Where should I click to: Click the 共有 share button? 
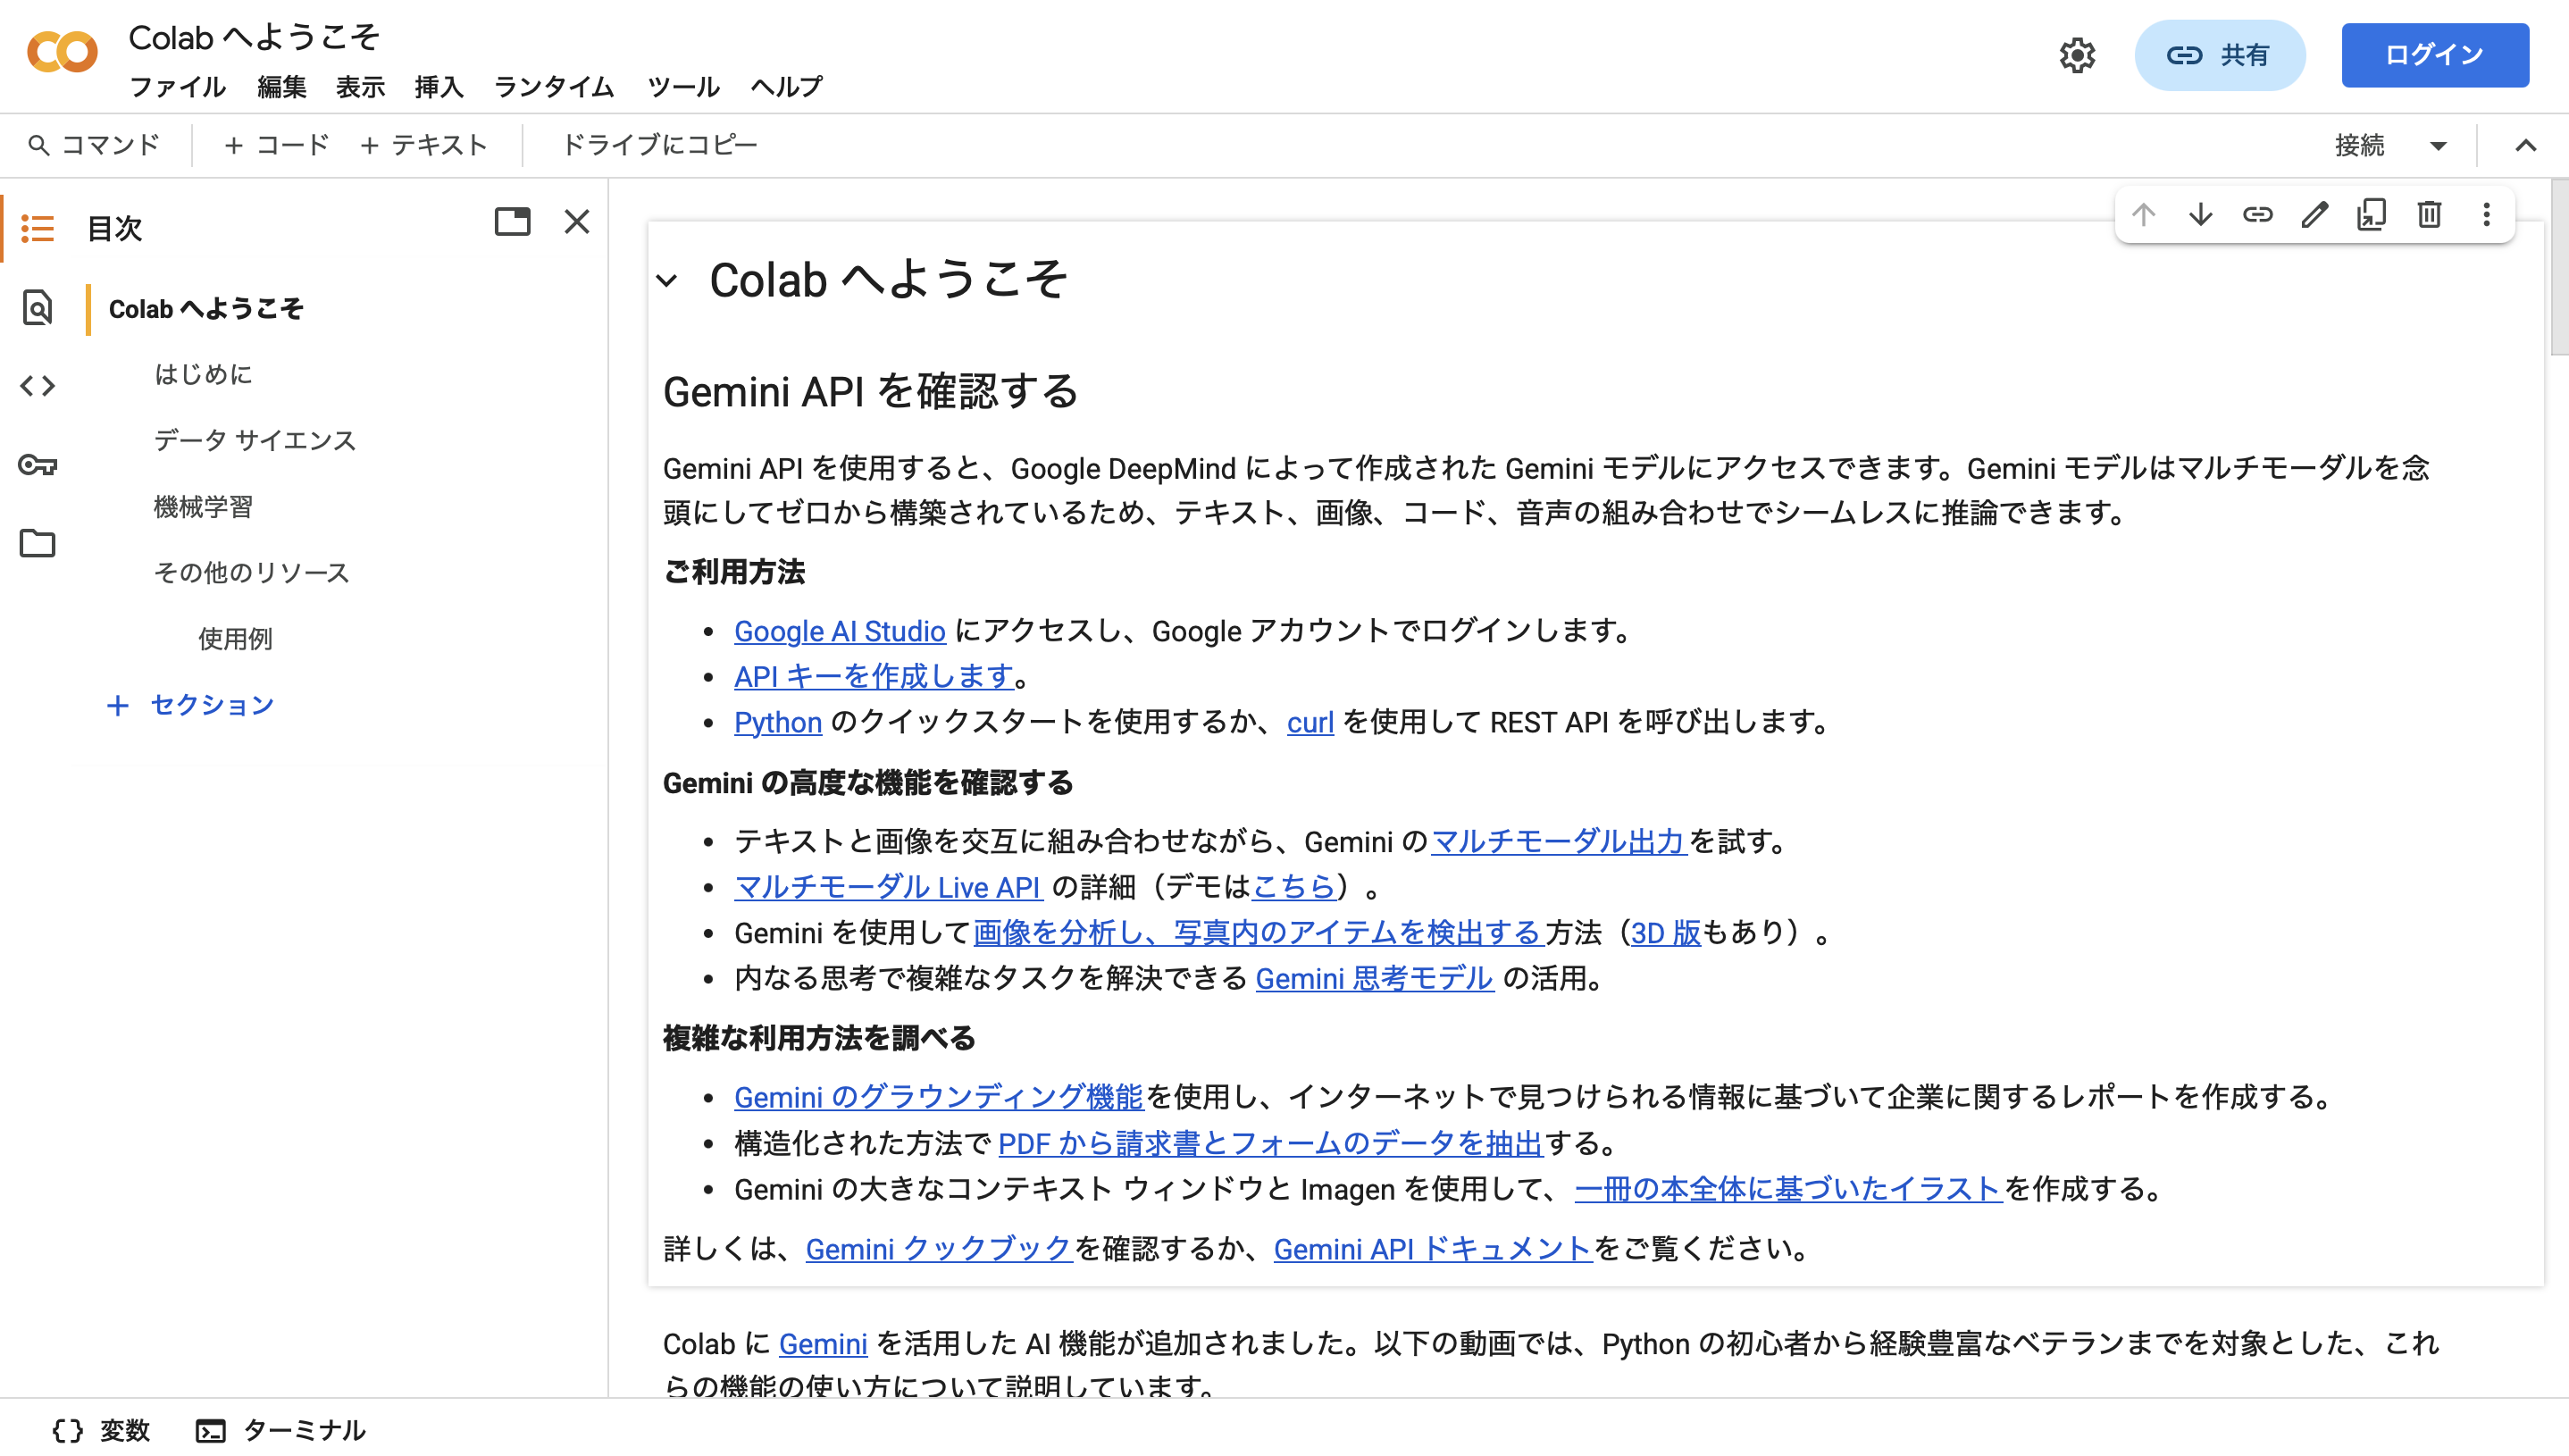click(2219, 55)
